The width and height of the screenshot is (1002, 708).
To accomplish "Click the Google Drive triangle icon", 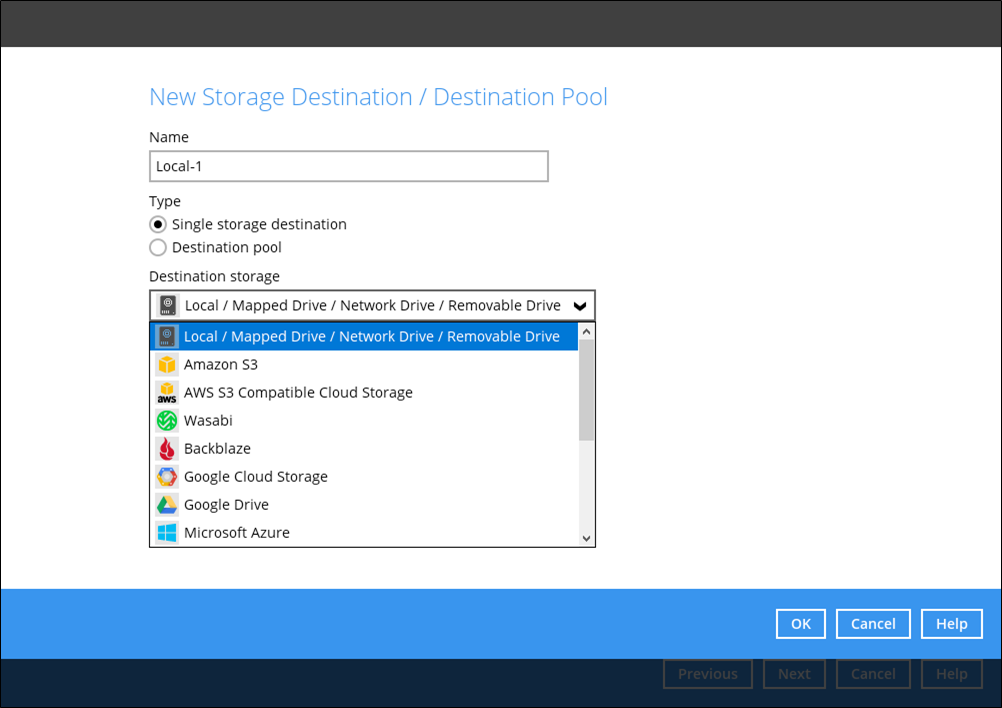I will coord(167,505).
